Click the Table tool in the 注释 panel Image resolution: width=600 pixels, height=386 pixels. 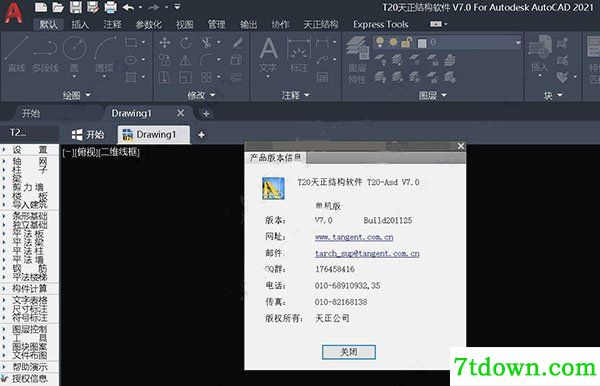(322, 78)
